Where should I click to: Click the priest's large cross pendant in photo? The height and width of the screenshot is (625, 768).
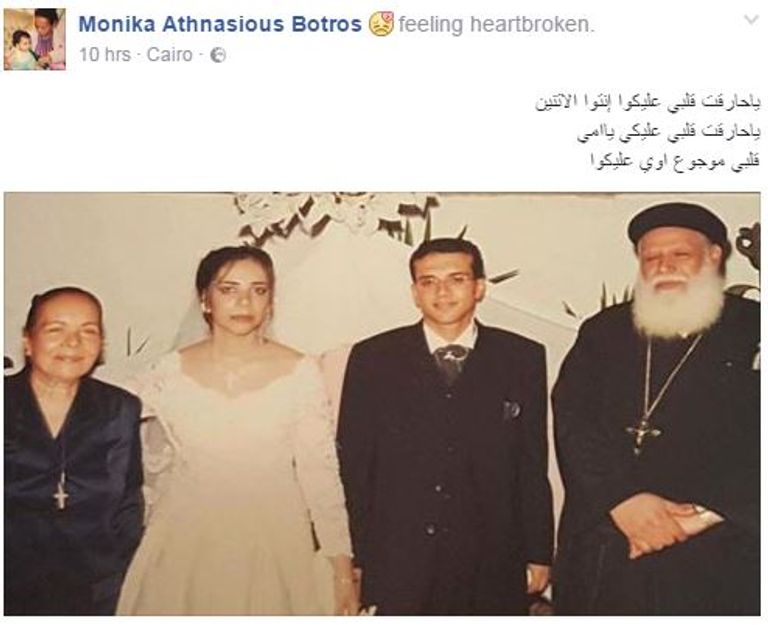(643, 434)
